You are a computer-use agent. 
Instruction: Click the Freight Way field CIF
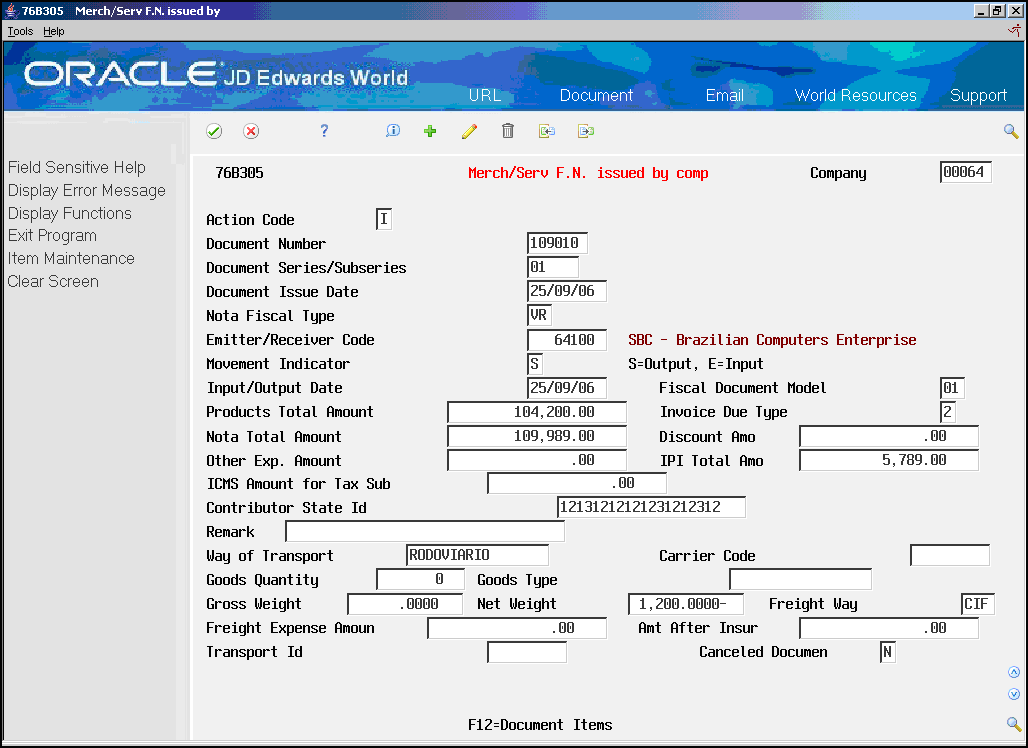point(978,604)
